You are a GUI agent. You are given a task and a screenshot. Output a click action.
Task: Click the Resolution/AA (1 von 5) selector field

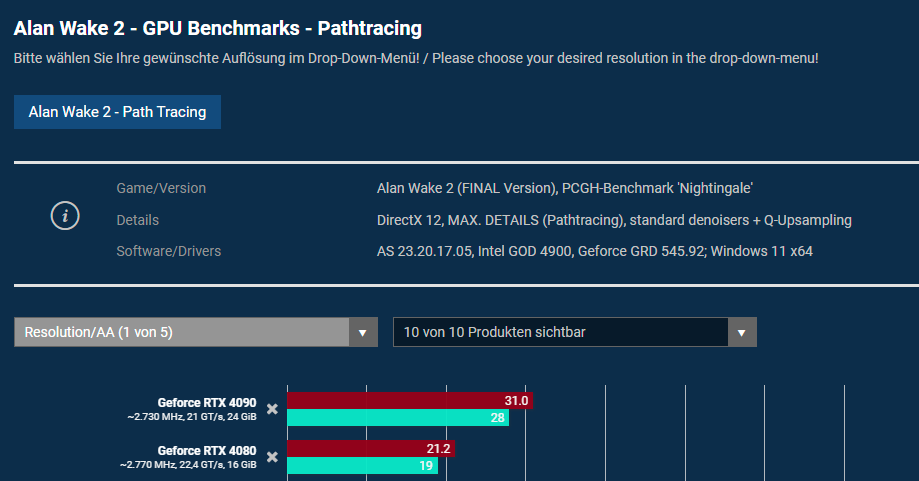pos(196,332)
